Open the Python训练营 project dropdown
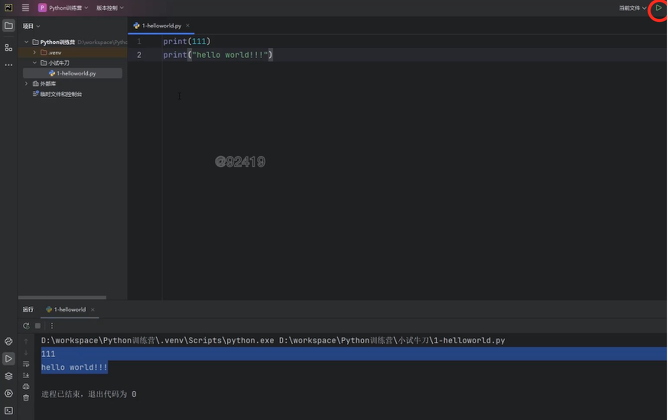668x420 pixels. pyautogui.click(x=63, y=8)
